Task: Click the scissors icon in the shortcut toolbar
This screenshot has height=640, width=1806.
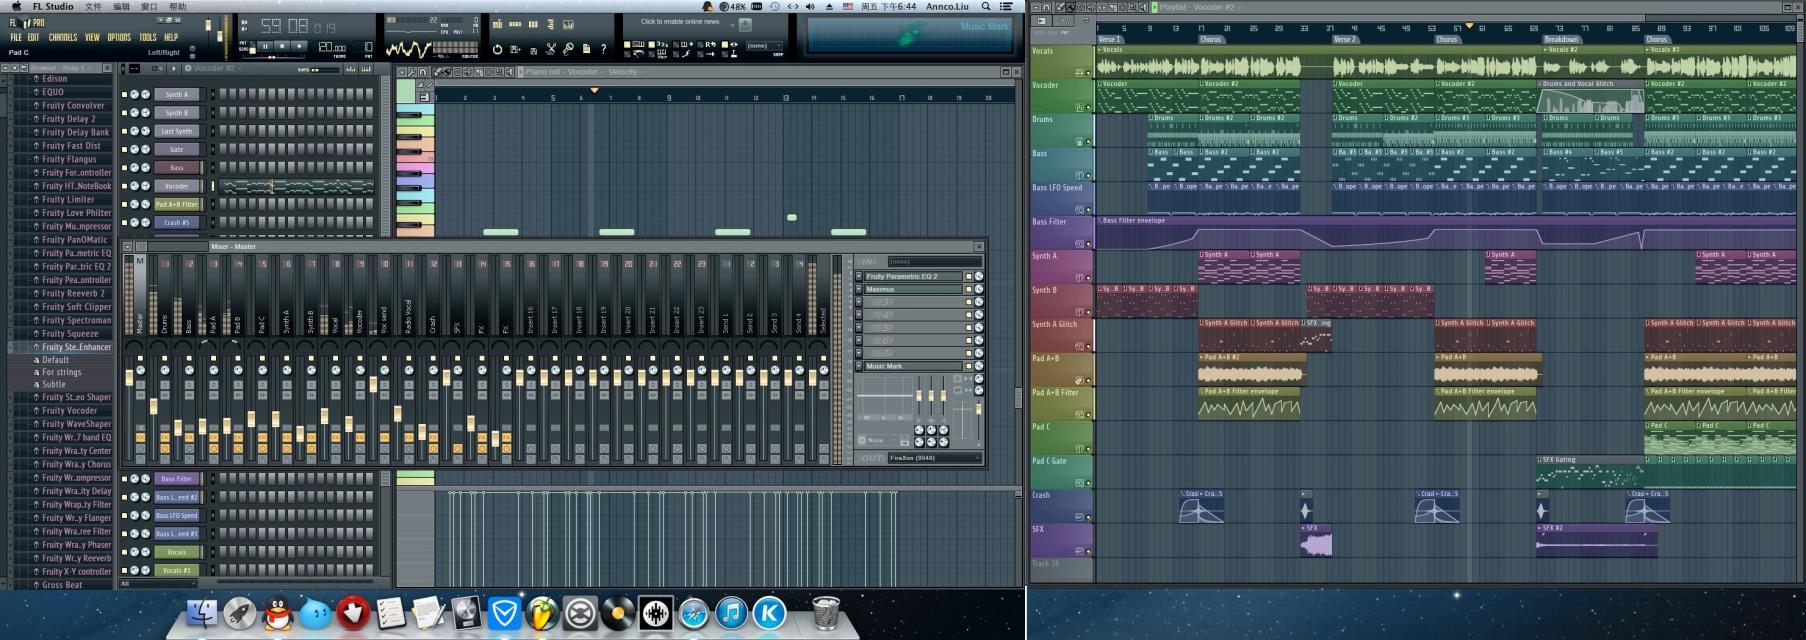Action: pyautogui.click(x=551, y=48)
